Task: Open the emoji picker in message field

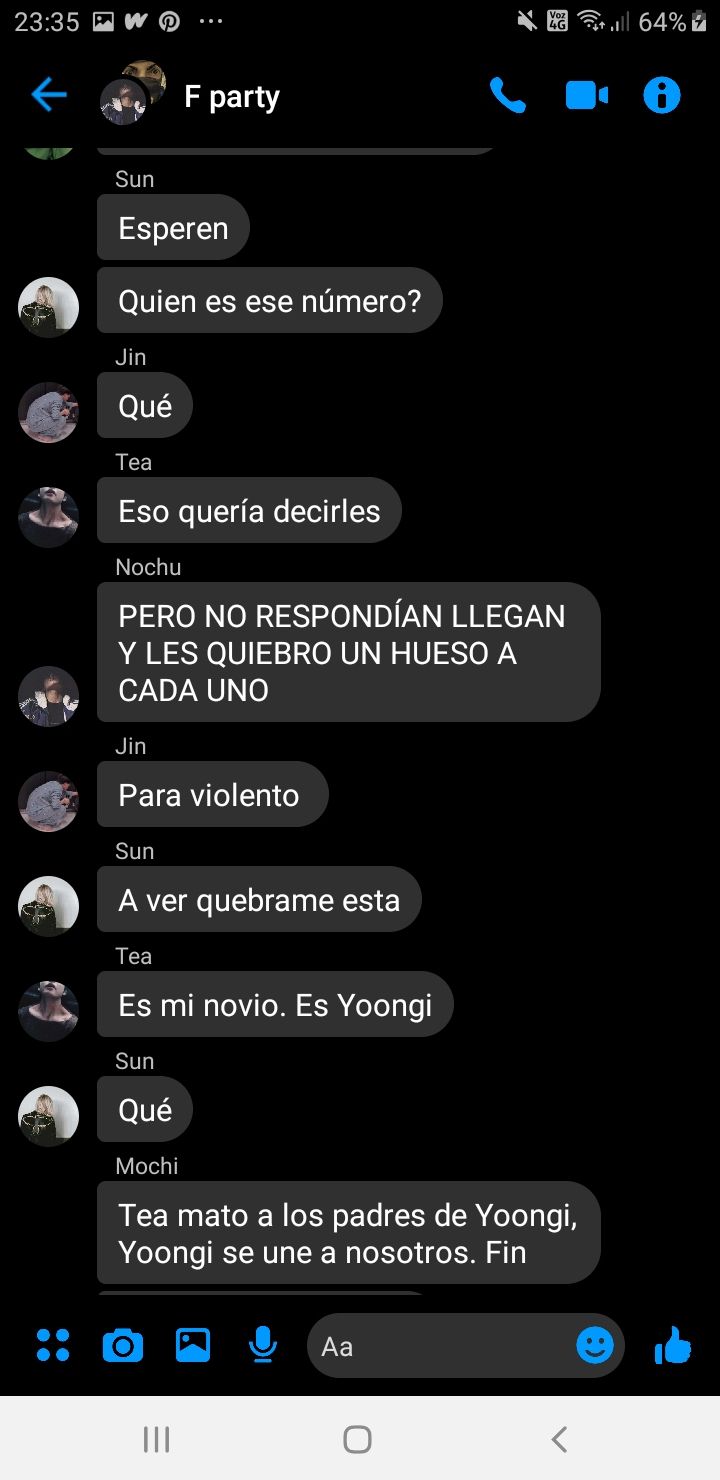Action: (595, 1345)
